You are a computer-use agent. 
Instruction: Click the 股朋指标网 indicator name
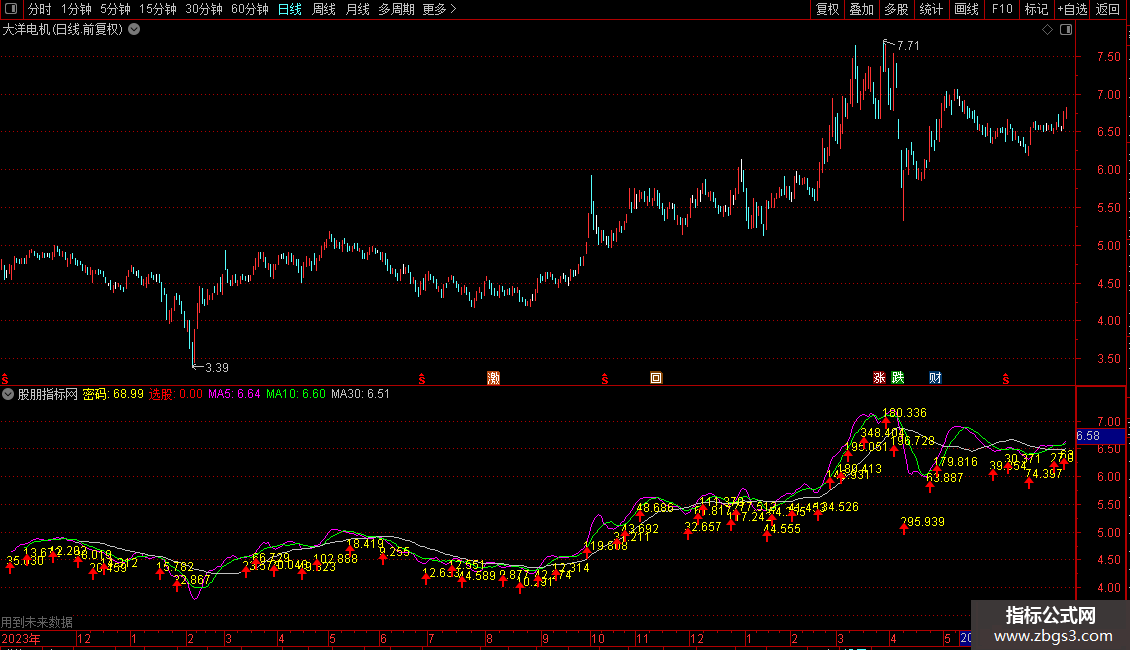[48, 394]
